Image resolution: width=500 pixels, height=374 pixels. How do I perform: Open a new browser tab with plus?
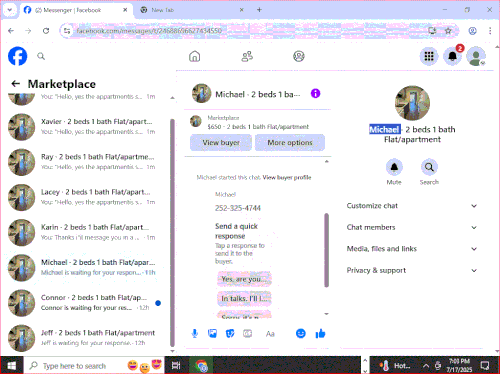click(x=259, y=10)
